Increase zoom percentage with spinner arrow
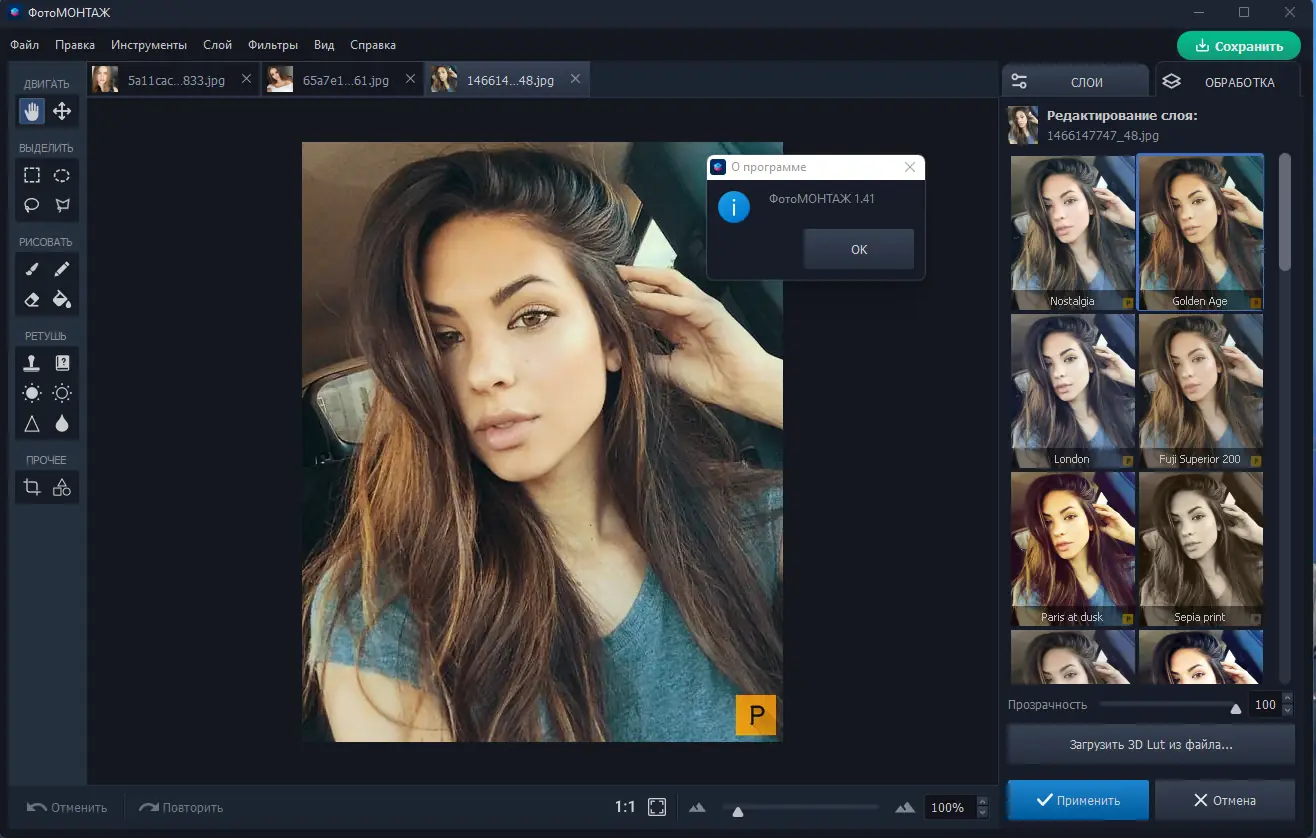 (981, 802)
